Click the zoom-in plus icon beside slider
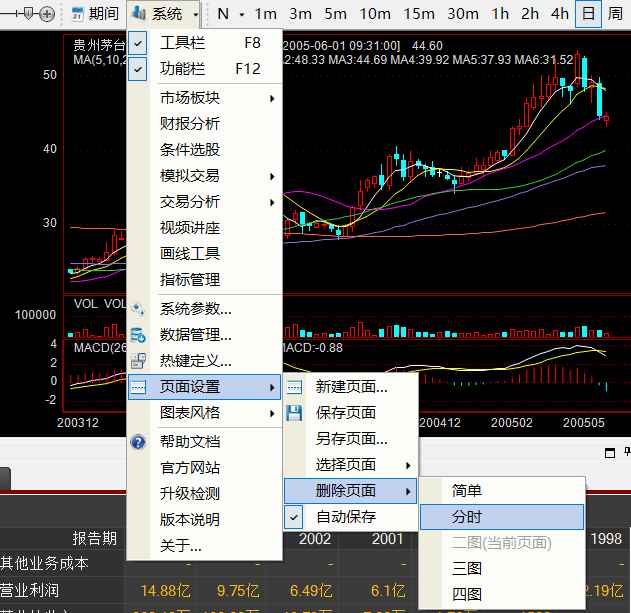Viewport: 631px width, 613px height. [x=47, y=14]
